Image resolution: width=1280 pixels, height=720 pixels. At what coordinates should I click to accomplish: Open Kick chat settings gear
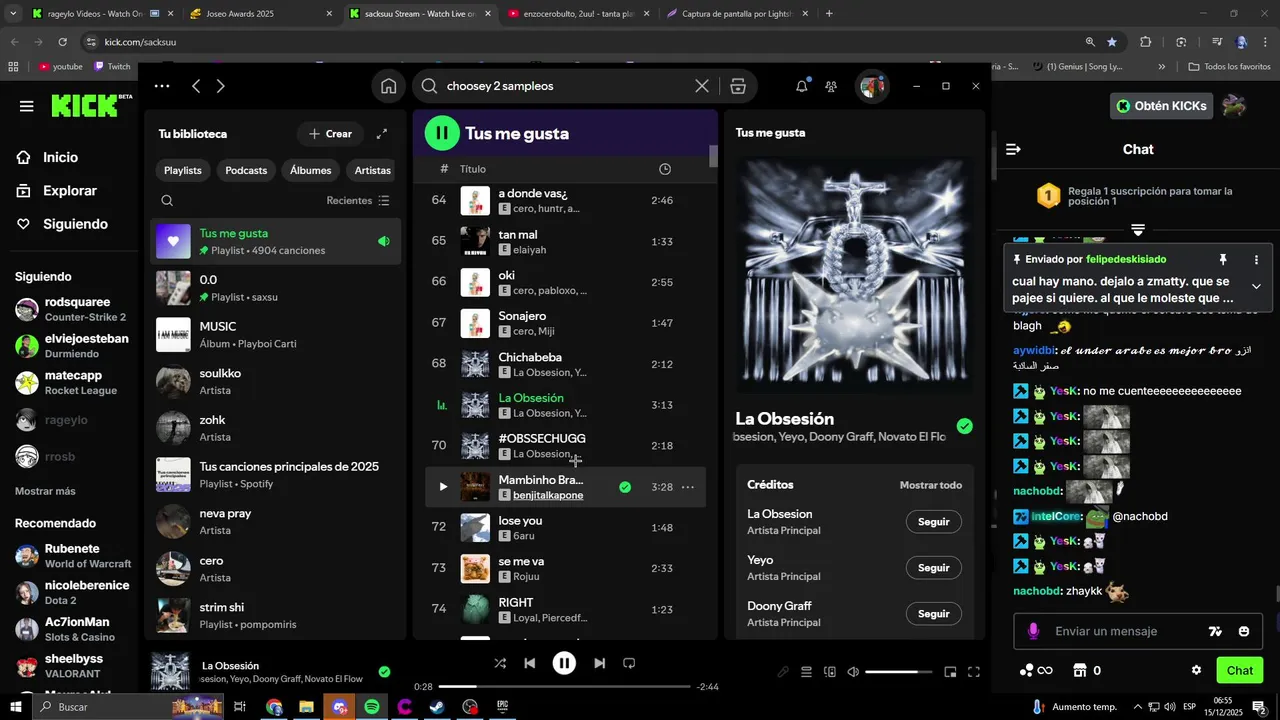1196,671
